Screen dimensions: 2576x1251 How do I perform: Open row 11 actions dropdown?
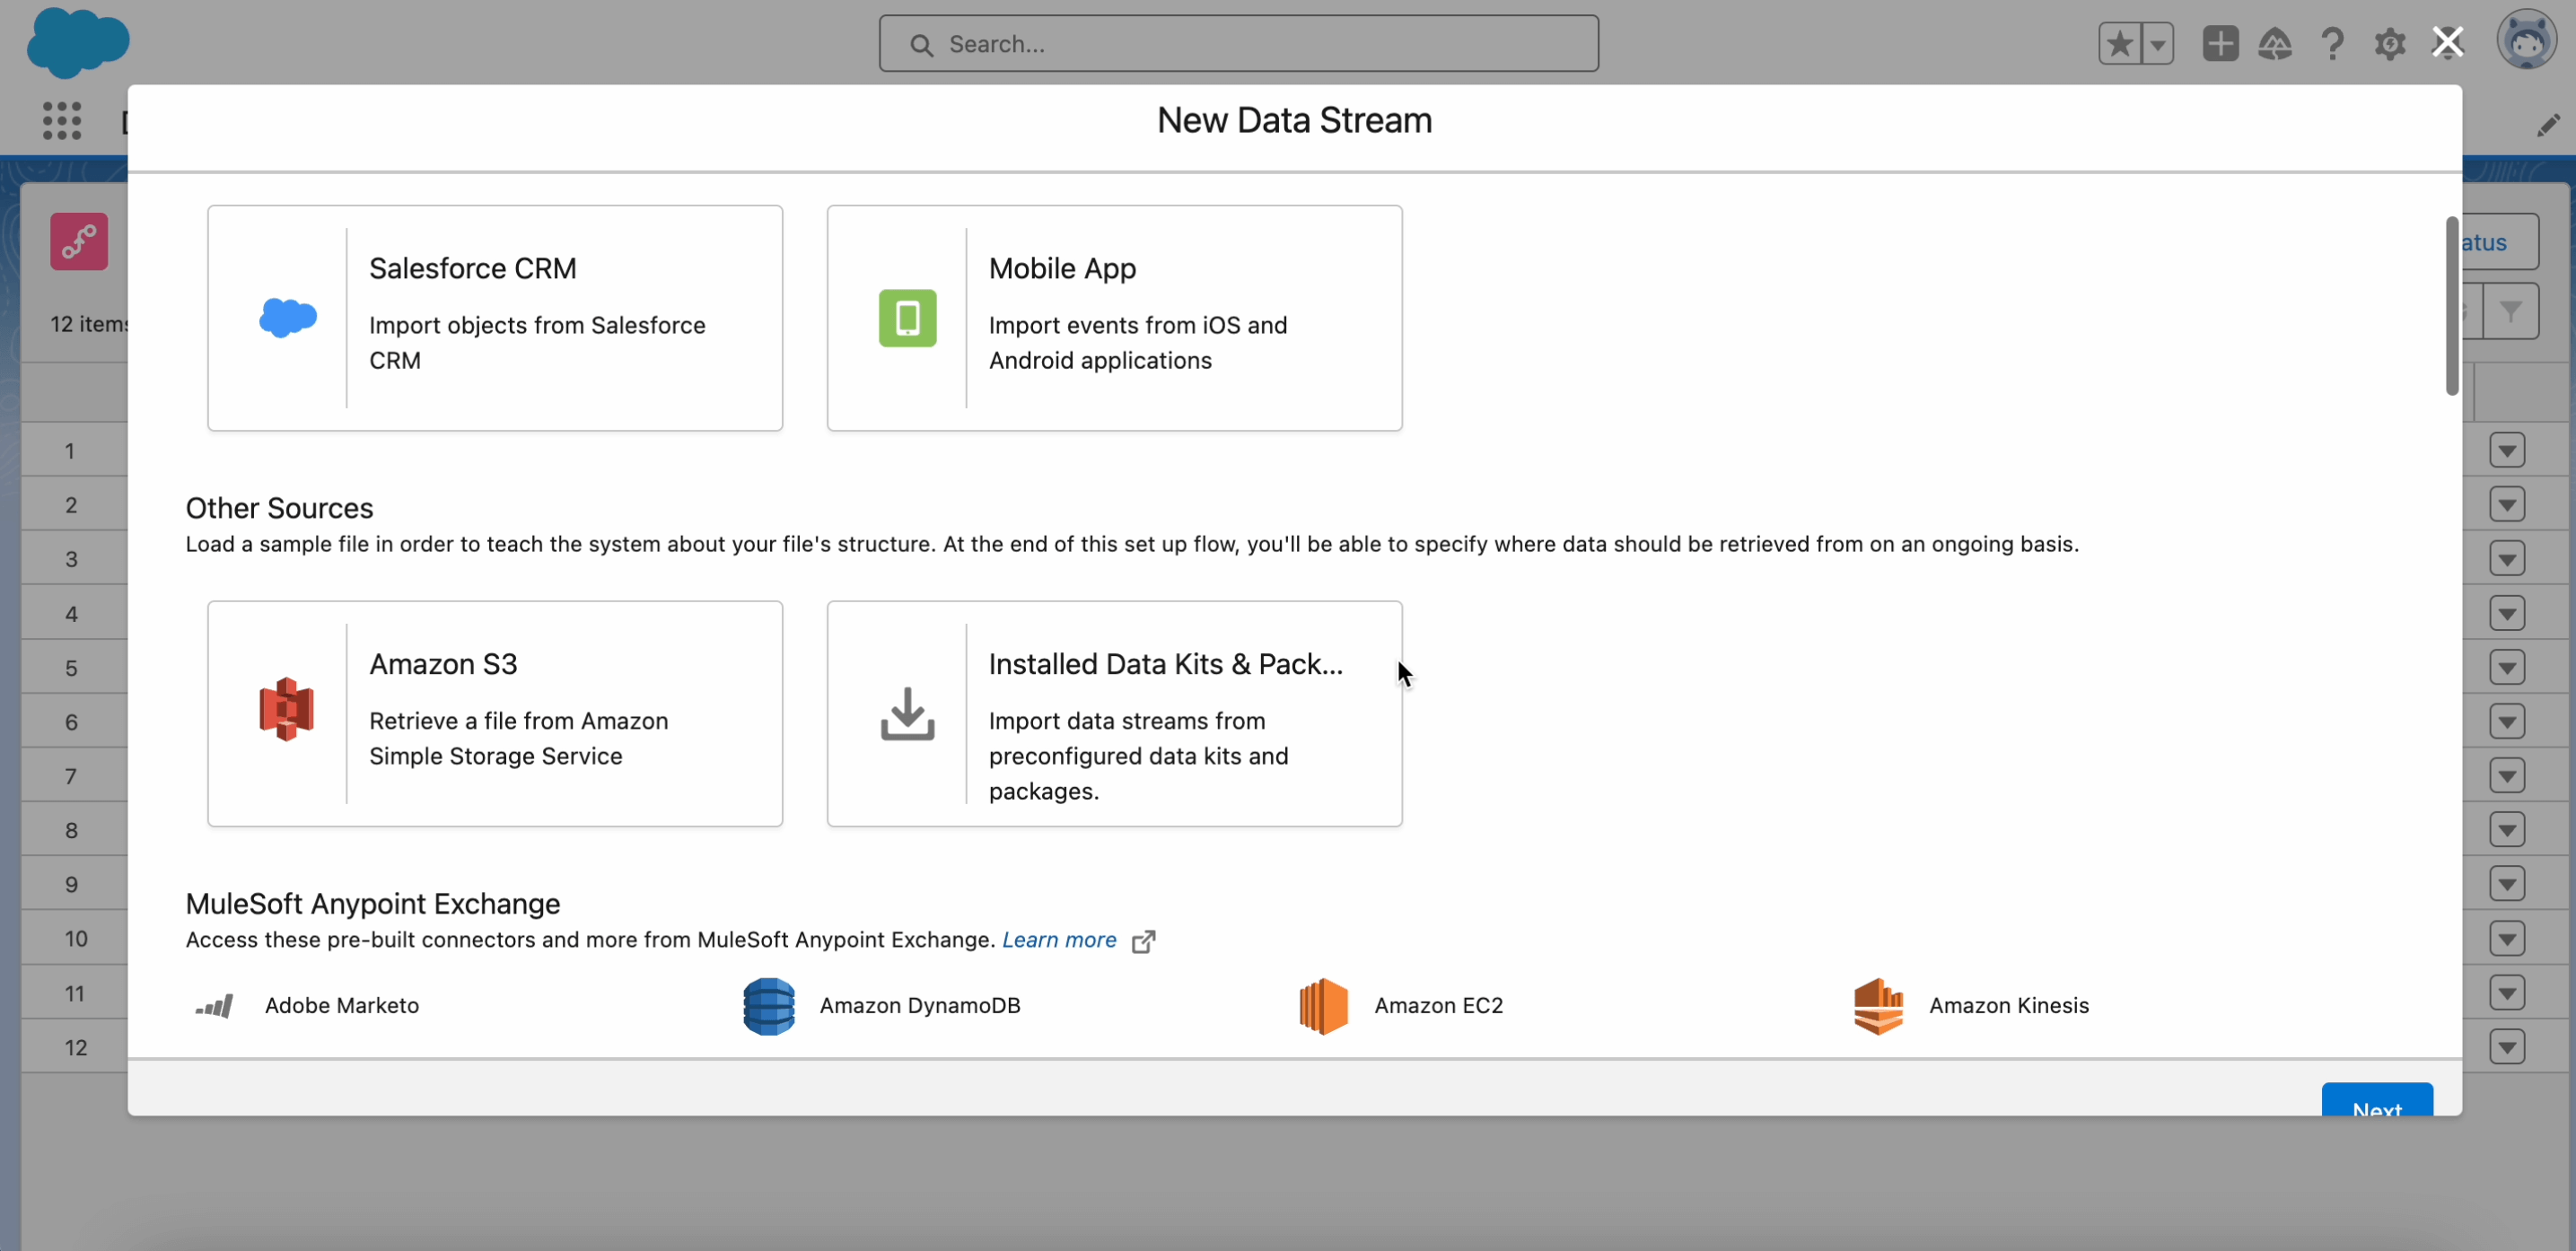click(2506, 992)
